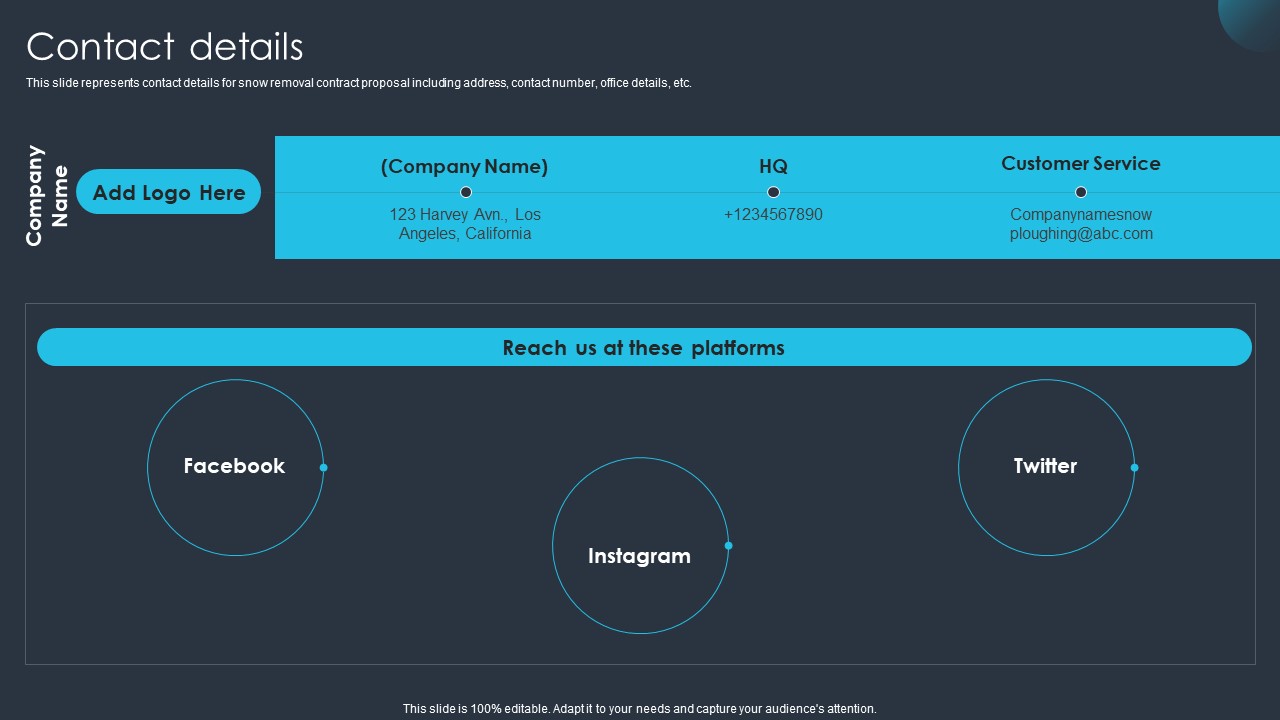Click the blue dot on Instagram circle edge
Viewport: 1280px width, 720px height.
click(728, 545)
